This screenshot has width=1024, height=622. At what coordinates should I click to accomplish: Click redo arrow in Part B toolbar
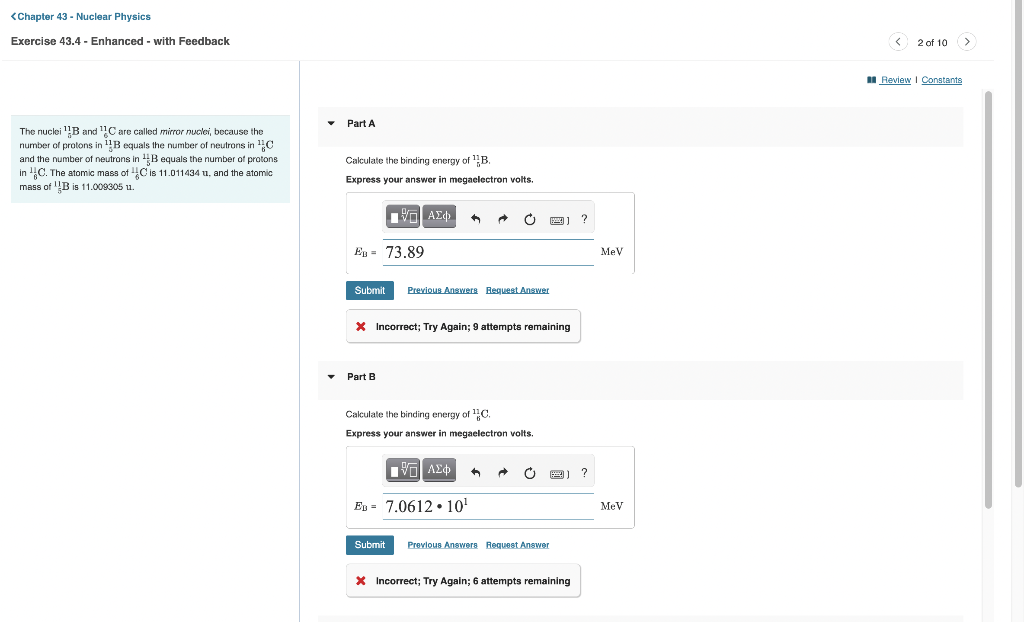(x=502, y=473)
